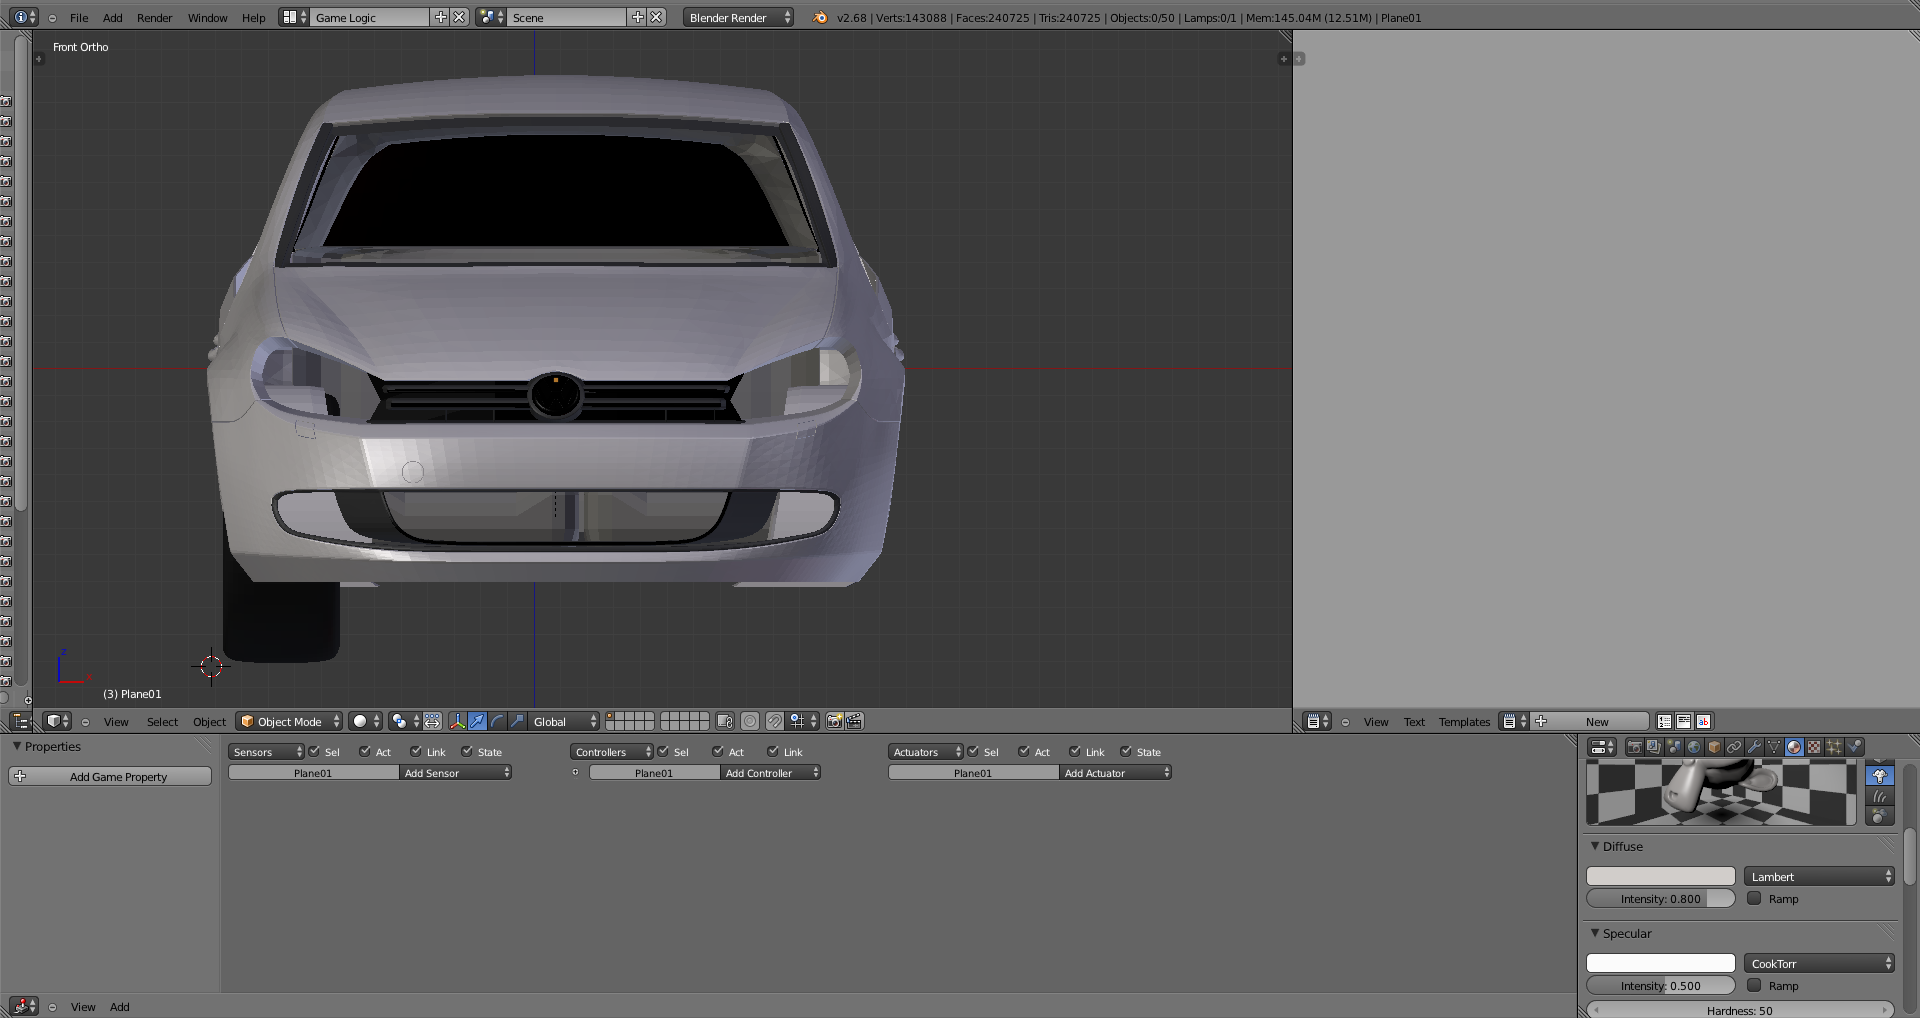
Task: Open the Global transform orientation dropdown
Action: 564,721
